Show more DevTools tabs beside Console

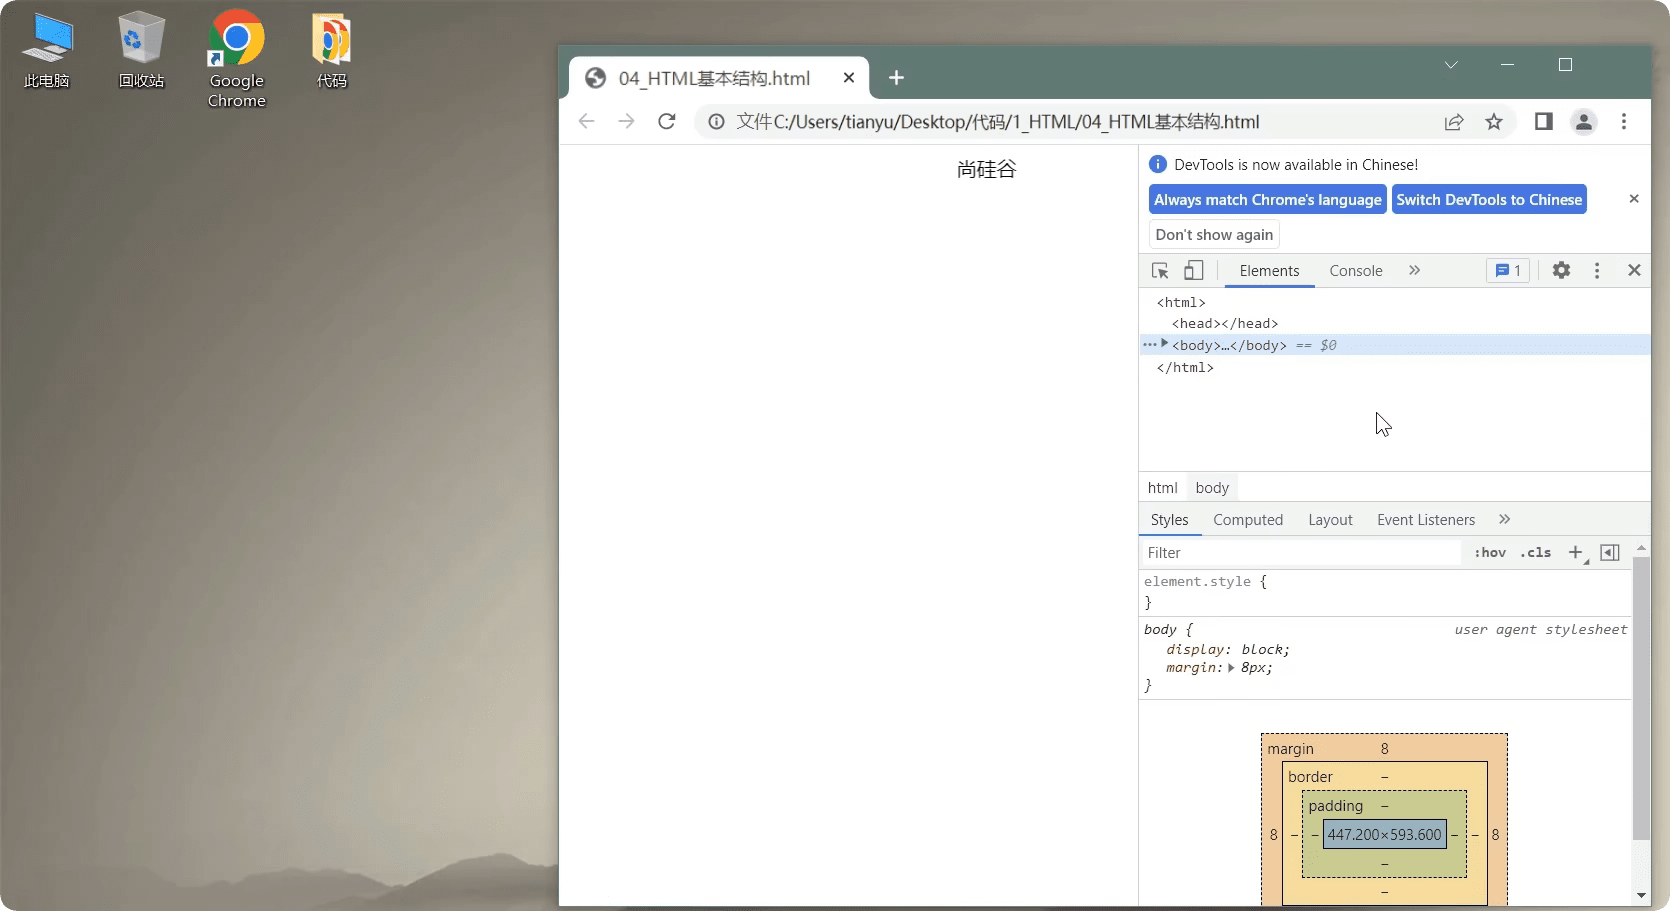click(1414, 271)
